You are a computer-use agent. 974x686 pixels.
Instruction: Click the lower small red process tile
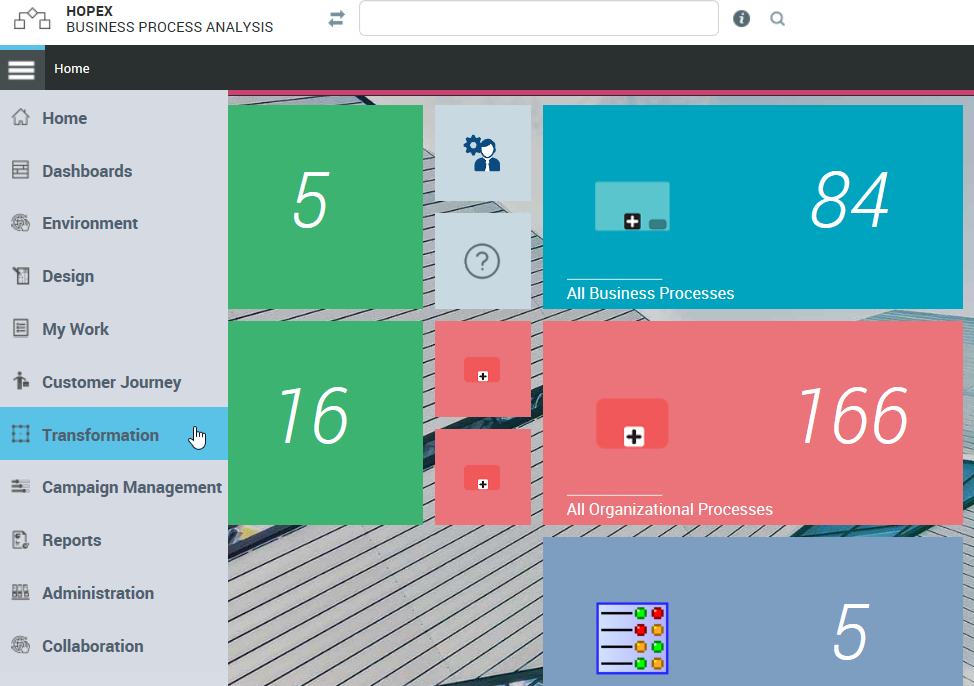[x=482, y=477]
